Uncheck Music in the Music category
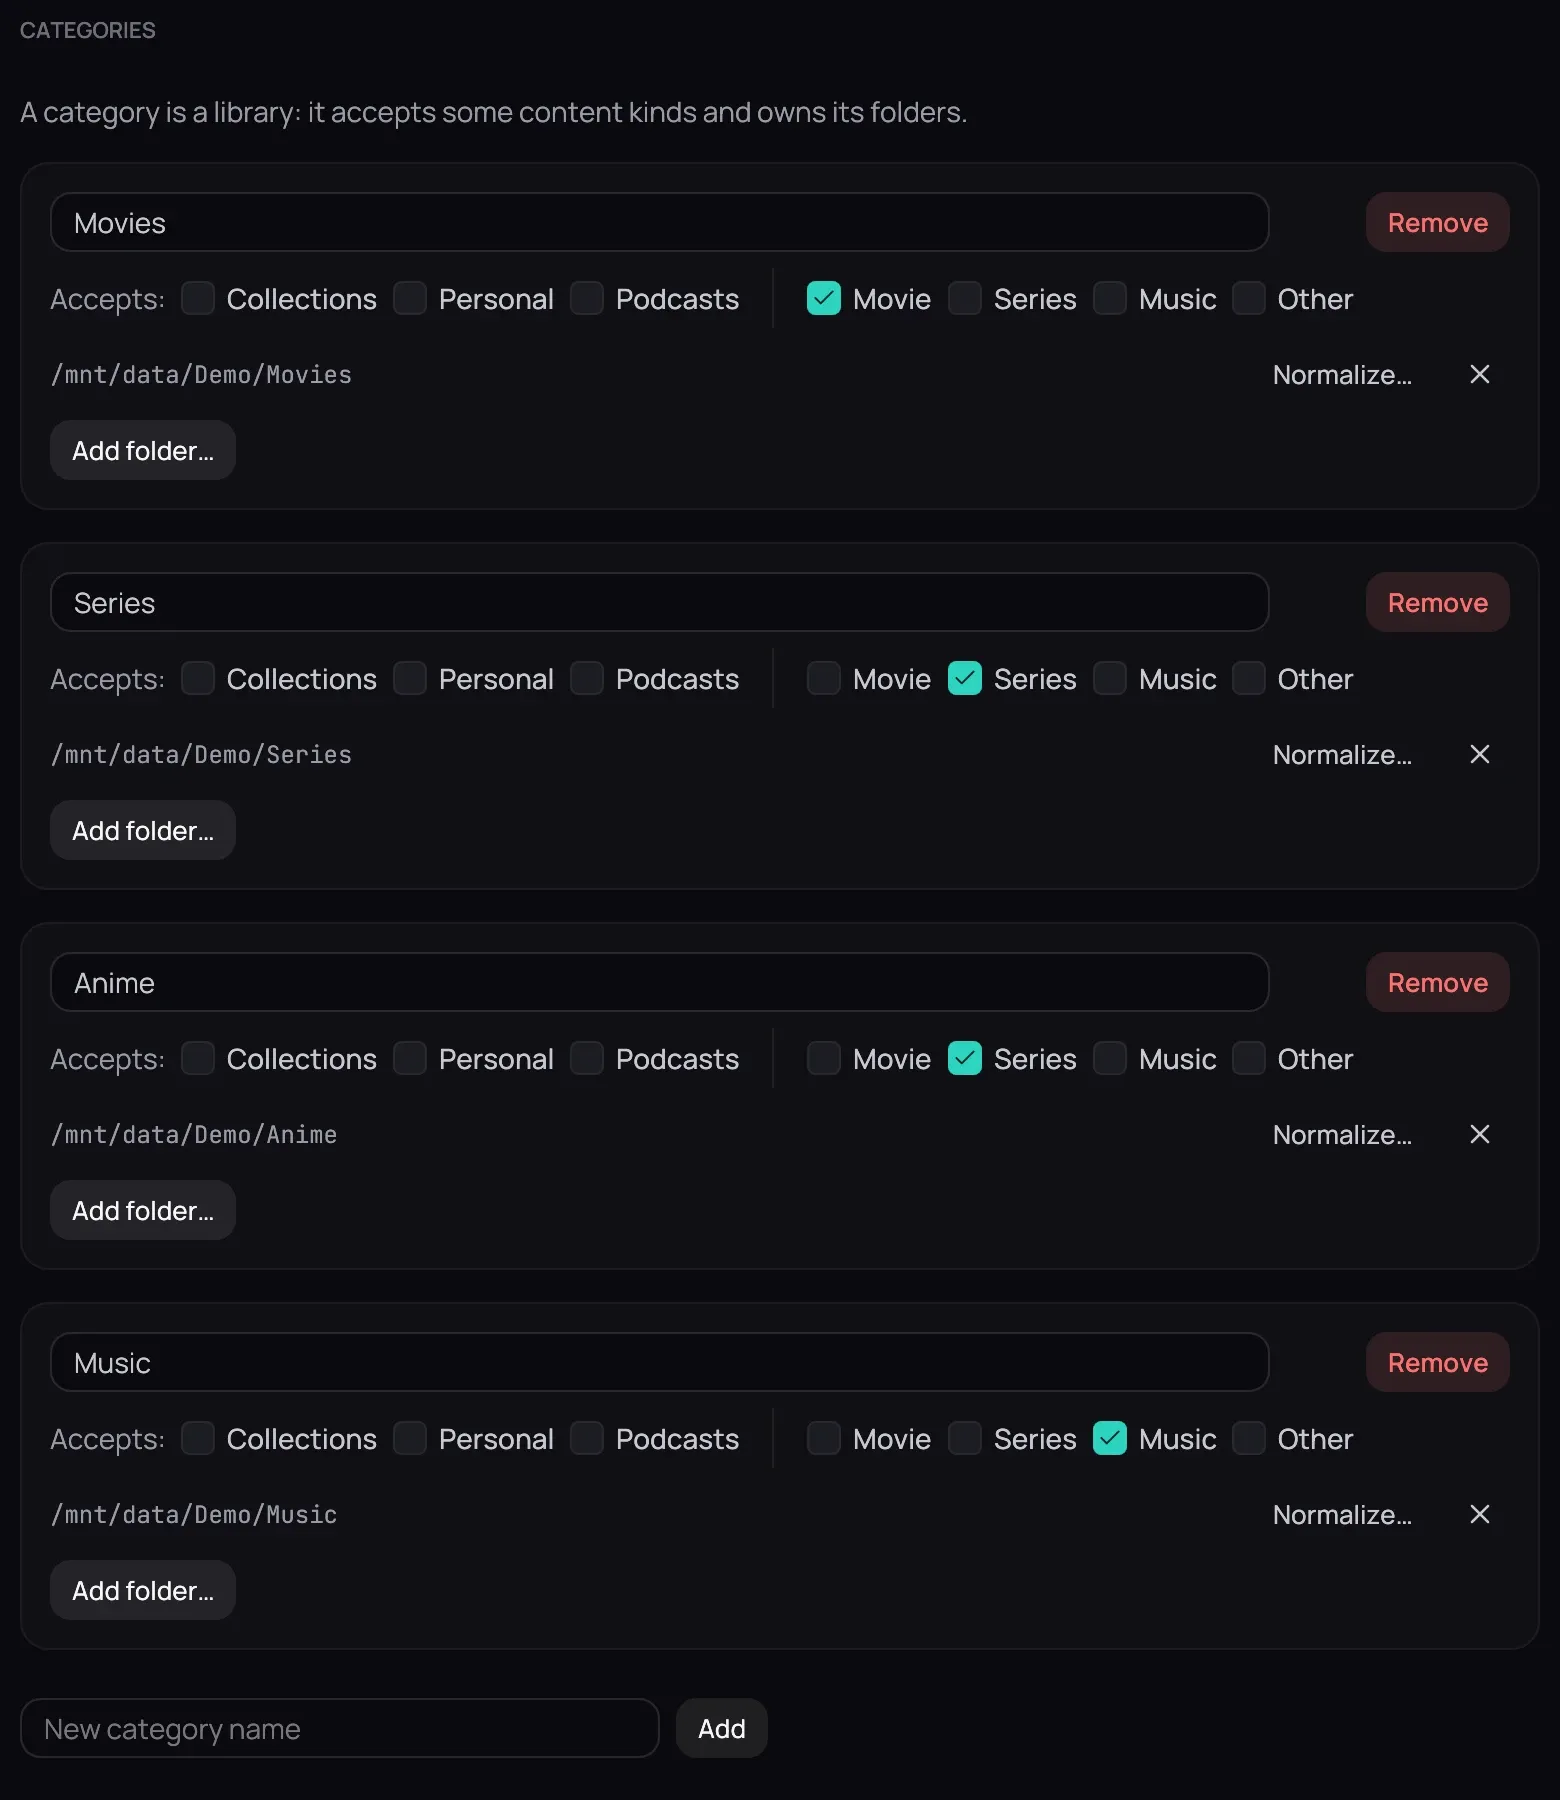Screen dimensions: 1560x1800 pos(1110,1438)
